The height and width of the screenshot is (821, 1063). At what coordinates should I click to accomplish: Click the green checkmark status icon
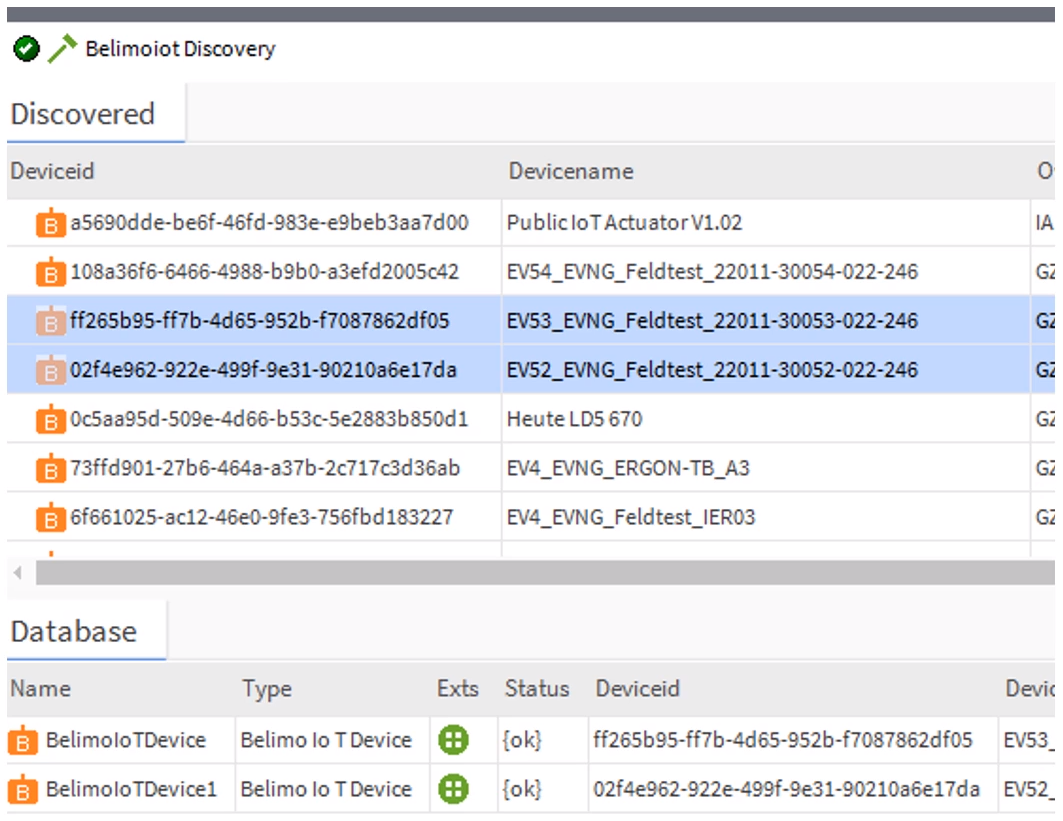pyautogui.click(x=27, y=49)
